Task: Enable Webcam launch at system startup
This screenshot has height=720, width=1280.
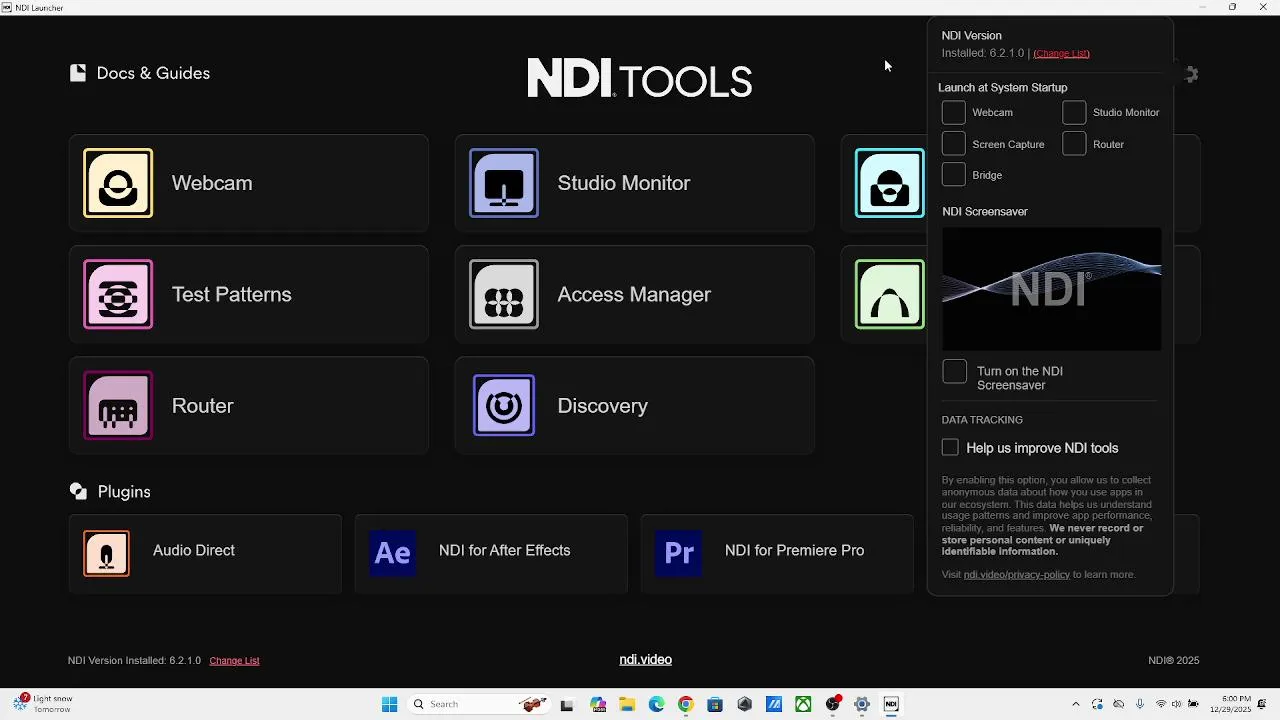Action: click(954, 112)
